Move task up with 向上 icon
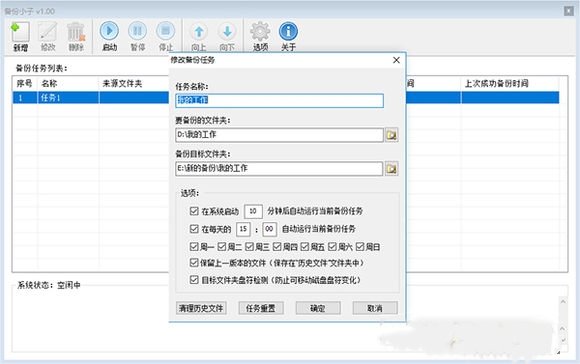The height and width of the screenshot is (364, 580). point(199,36)
